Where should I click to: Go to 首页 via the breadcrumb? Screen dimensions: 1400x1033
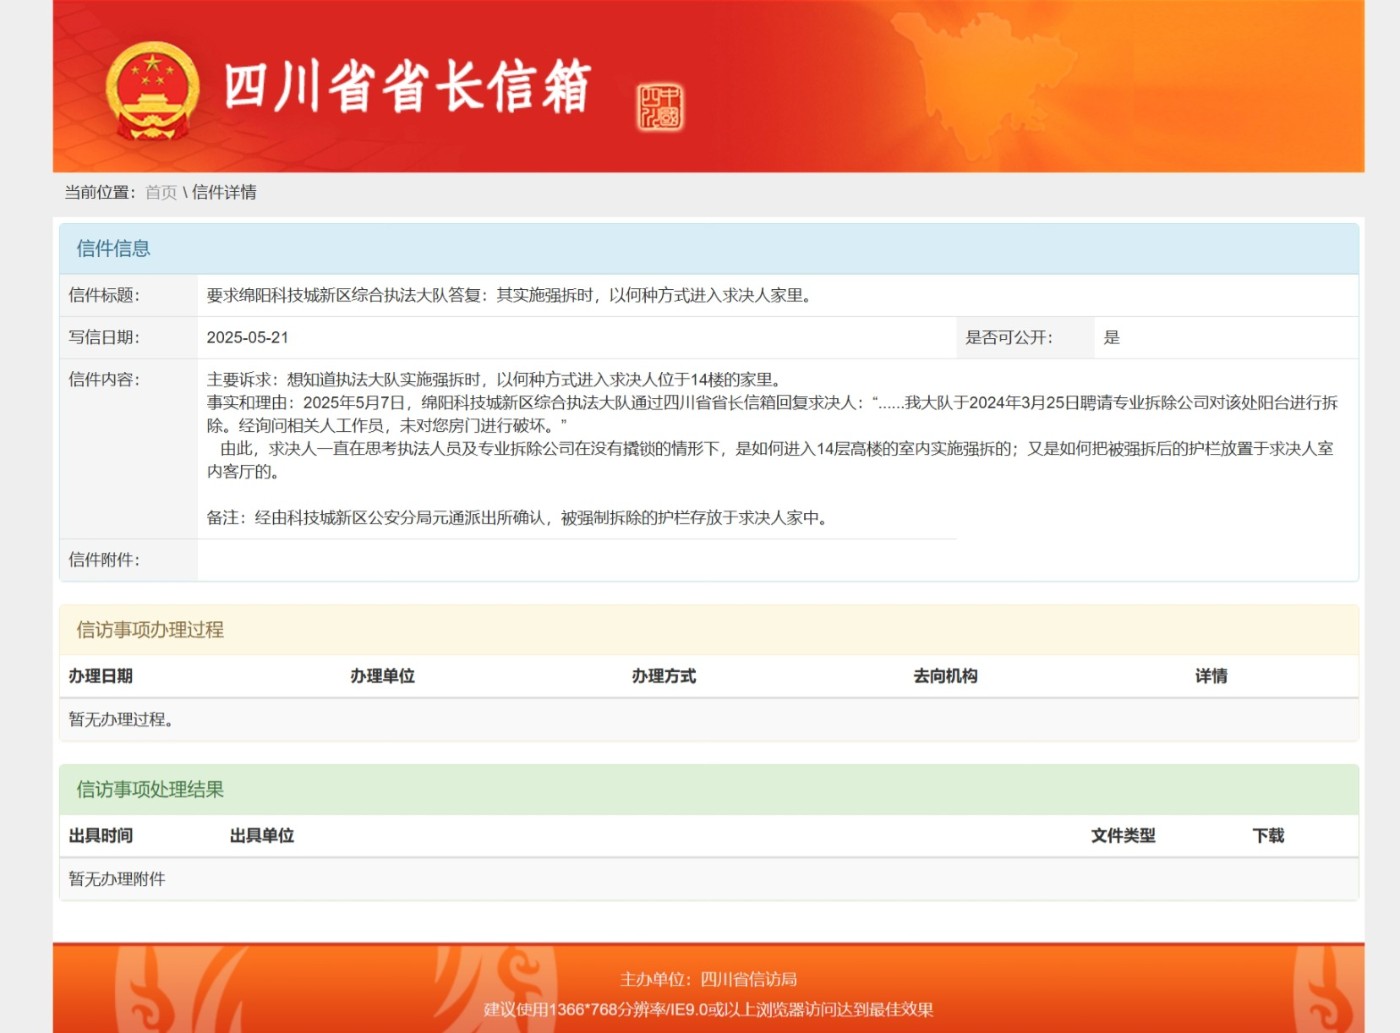pos(161,193)
